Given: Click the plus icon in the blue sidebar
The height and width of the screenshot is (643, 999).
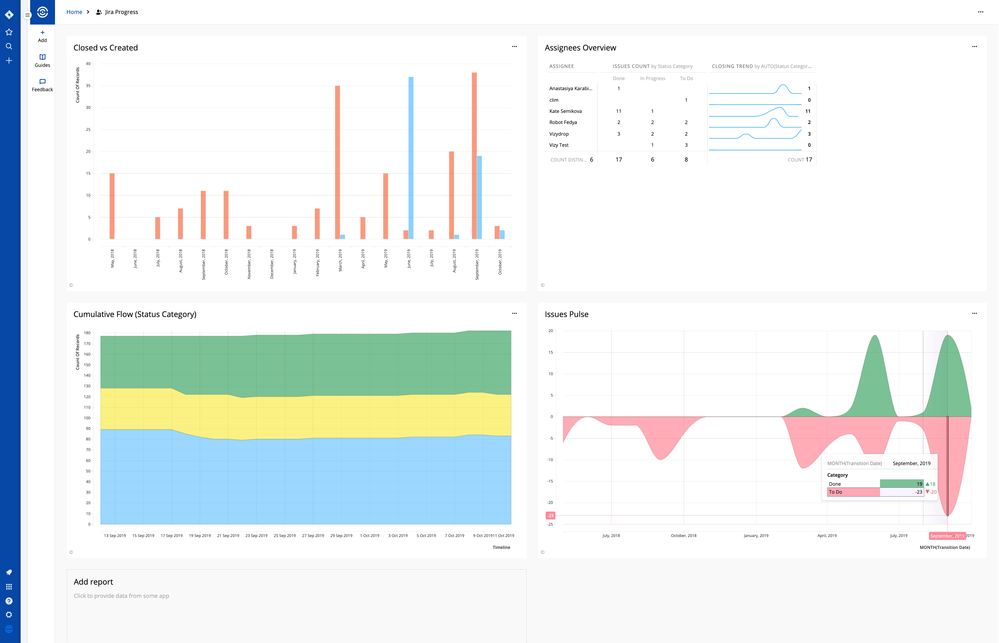Looking at the screenshot, I should click(x=8, y=60).
